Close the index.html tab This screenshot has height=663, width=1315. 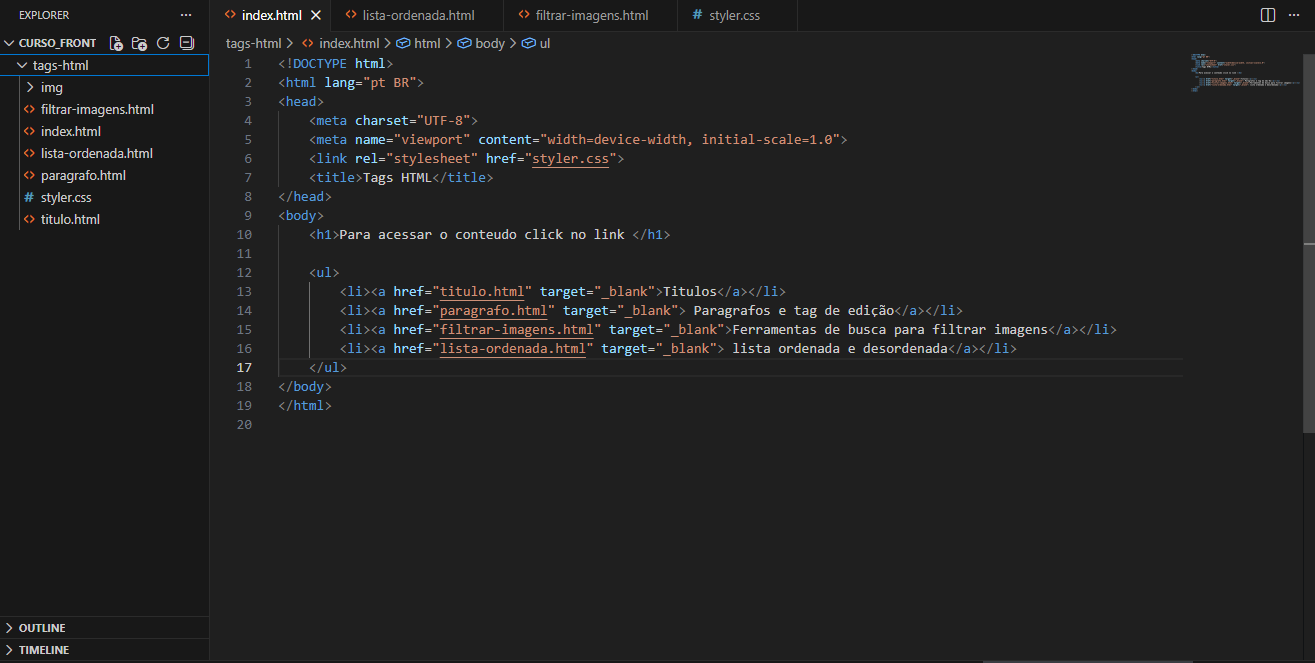[316, 16]
